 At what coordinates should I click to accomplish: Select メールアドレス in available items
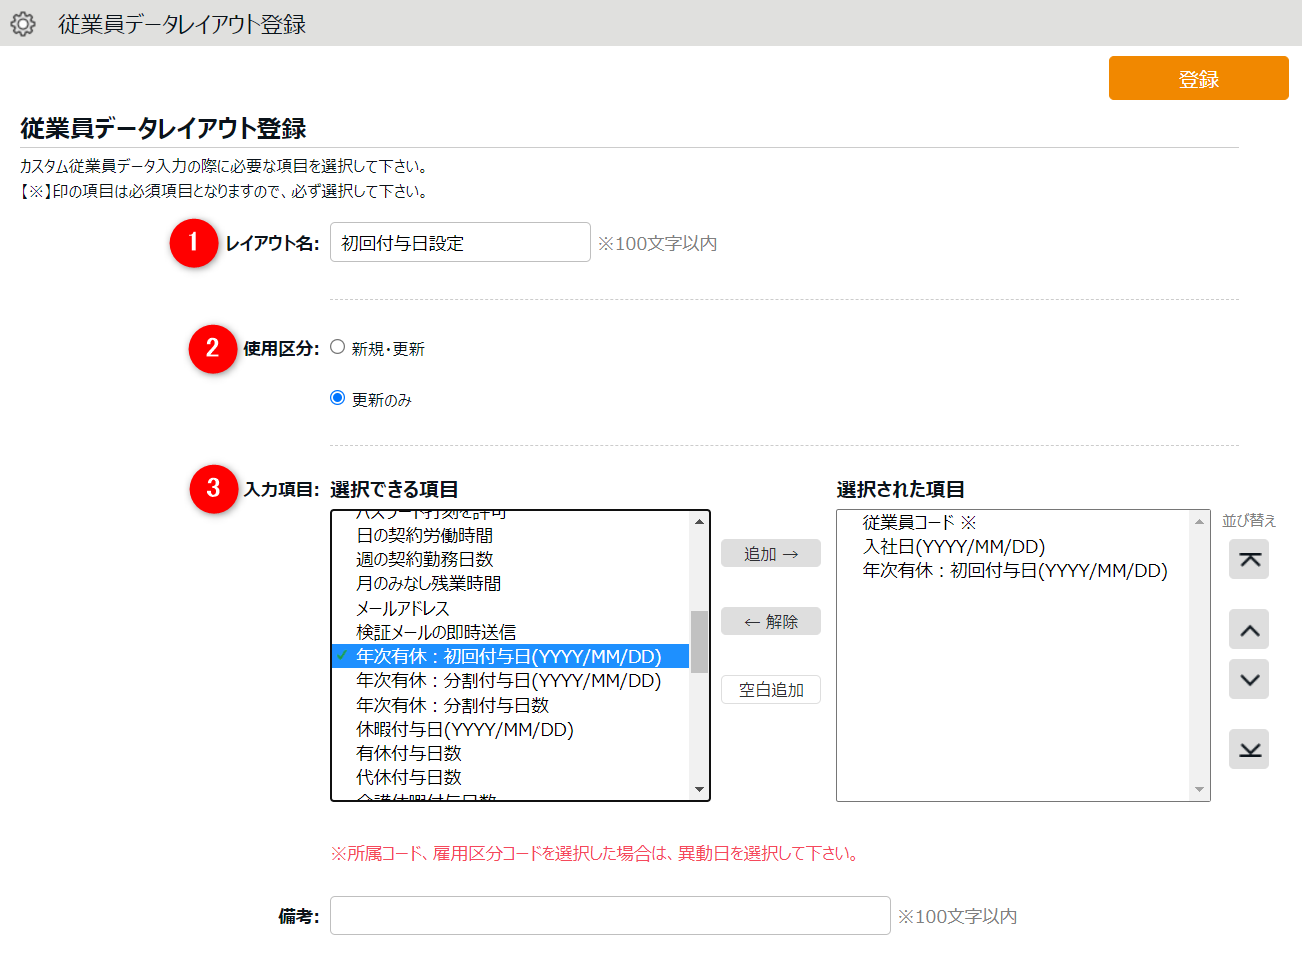pos(403,608)
